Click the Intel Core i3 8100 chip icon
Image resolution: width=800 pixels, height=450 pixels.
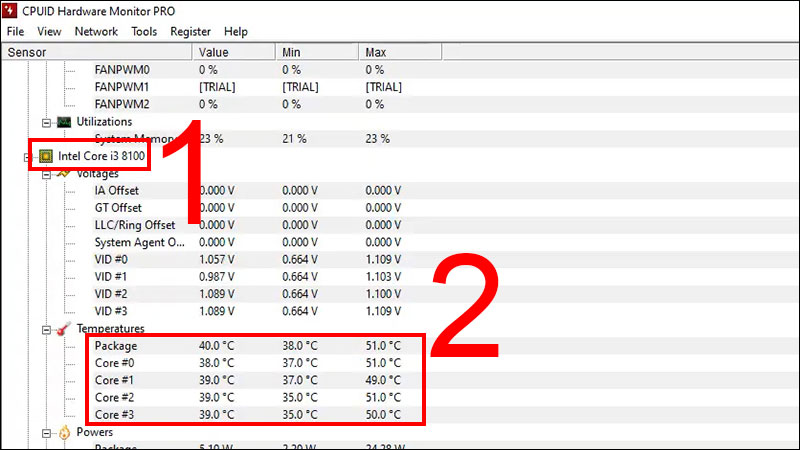pos(46,156)
